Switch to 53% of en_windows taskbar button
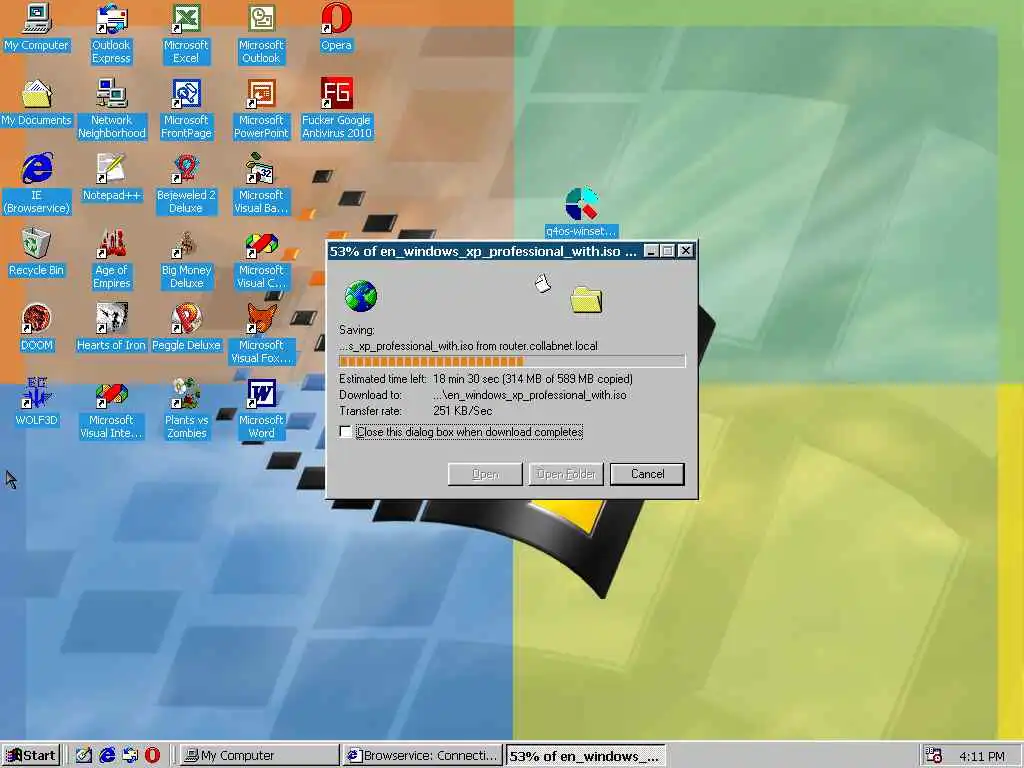The image size is (1024, 768). click(586, 756)
